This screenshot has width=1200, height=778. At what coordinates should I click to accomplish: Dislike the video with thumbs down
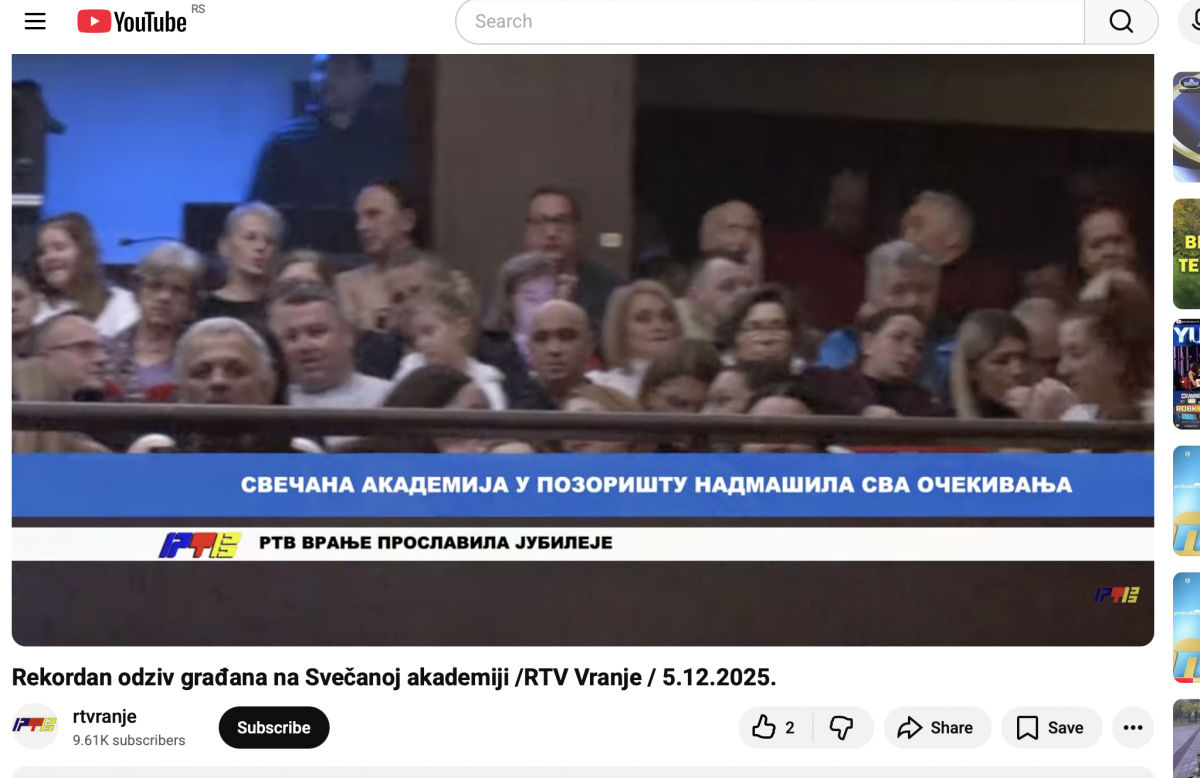[x=843, y=728]
